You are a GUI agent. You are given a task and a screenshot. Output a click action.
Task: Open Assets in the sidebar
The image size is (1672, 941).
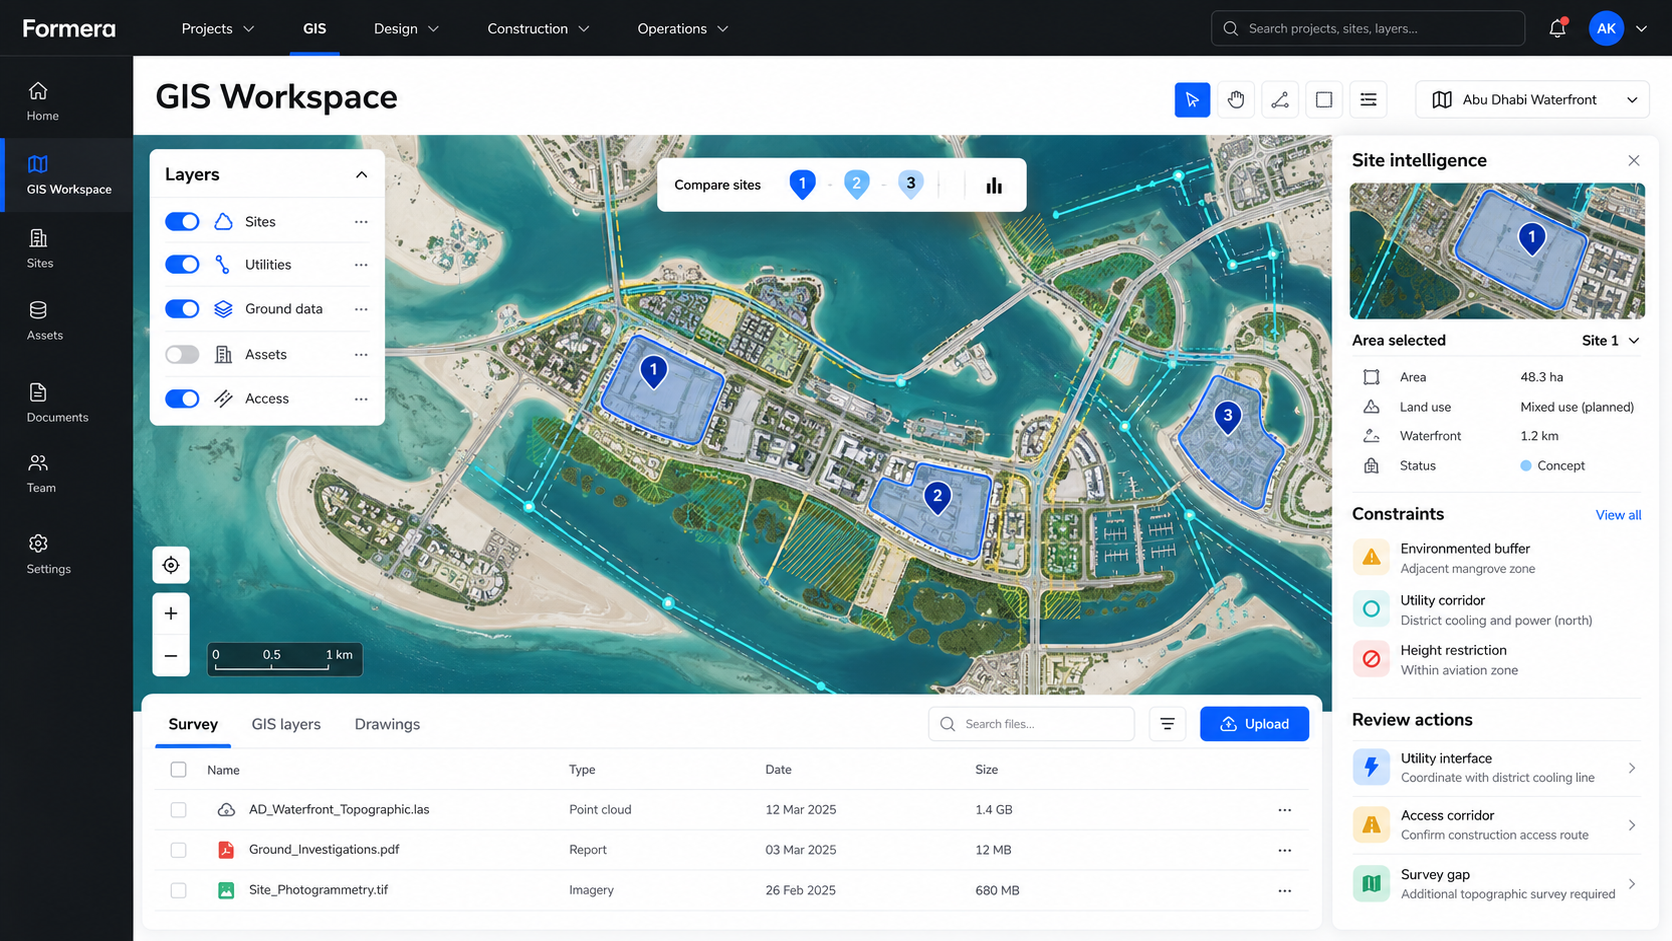click(44, 321)
